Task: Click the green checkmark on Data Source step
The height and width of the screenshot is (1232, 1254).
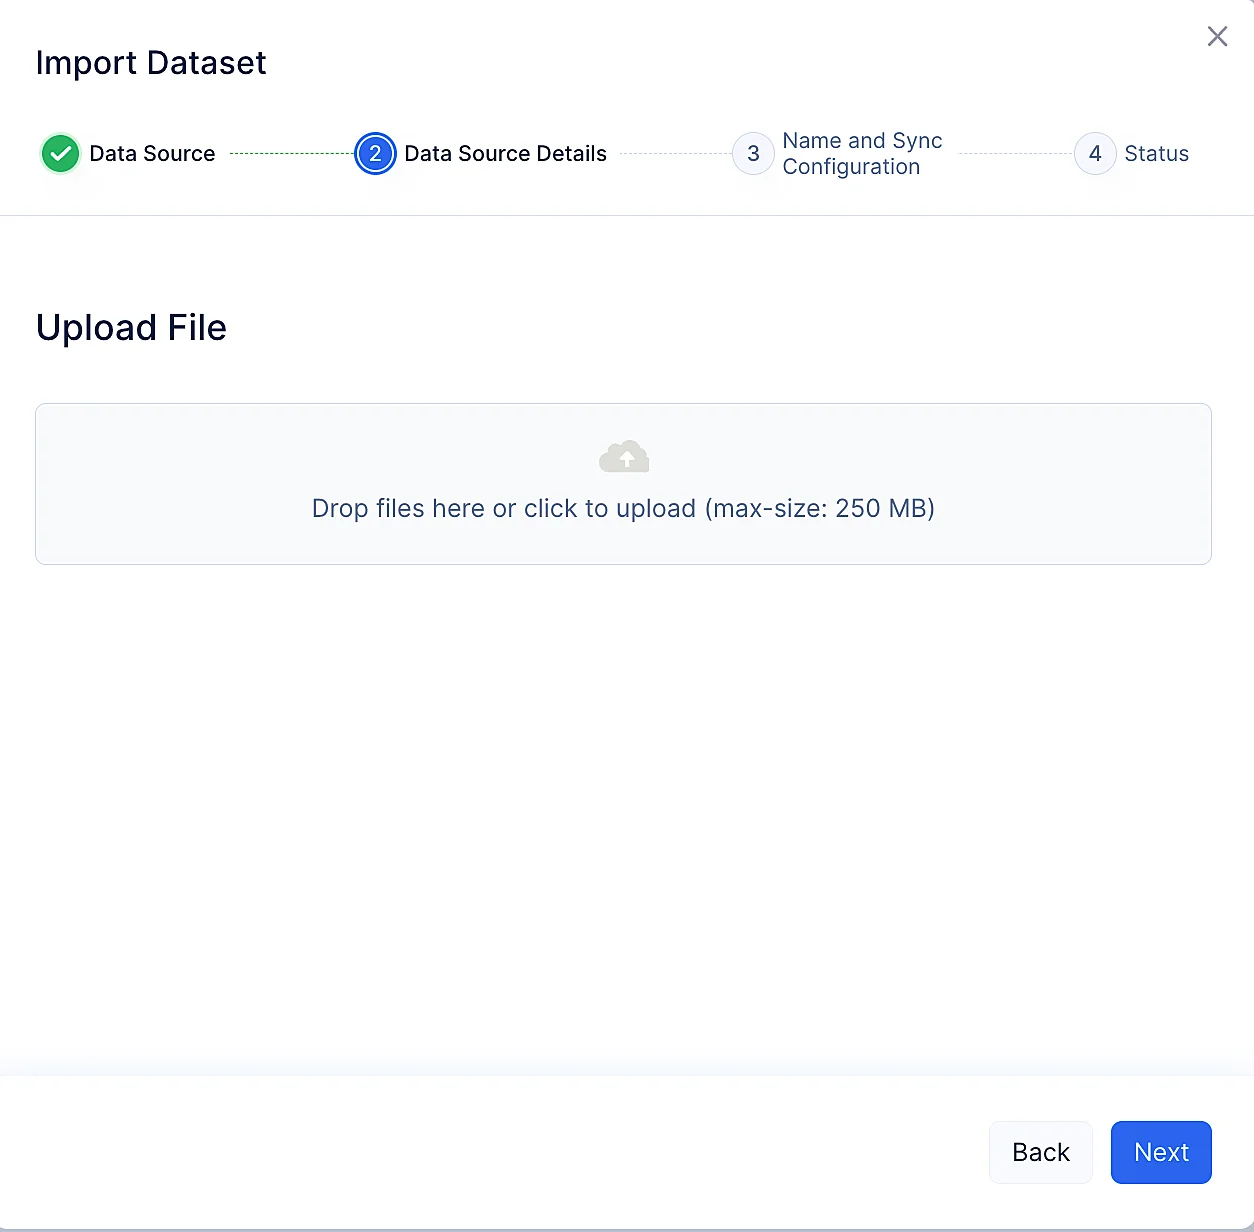Action: pos(60,154)
